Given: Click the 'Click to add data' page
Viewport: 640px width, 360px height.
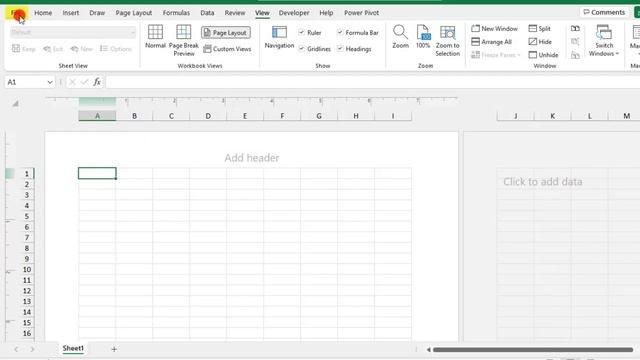Looking at the screenshot, I should pyautogui.click(x=542, y=182).
